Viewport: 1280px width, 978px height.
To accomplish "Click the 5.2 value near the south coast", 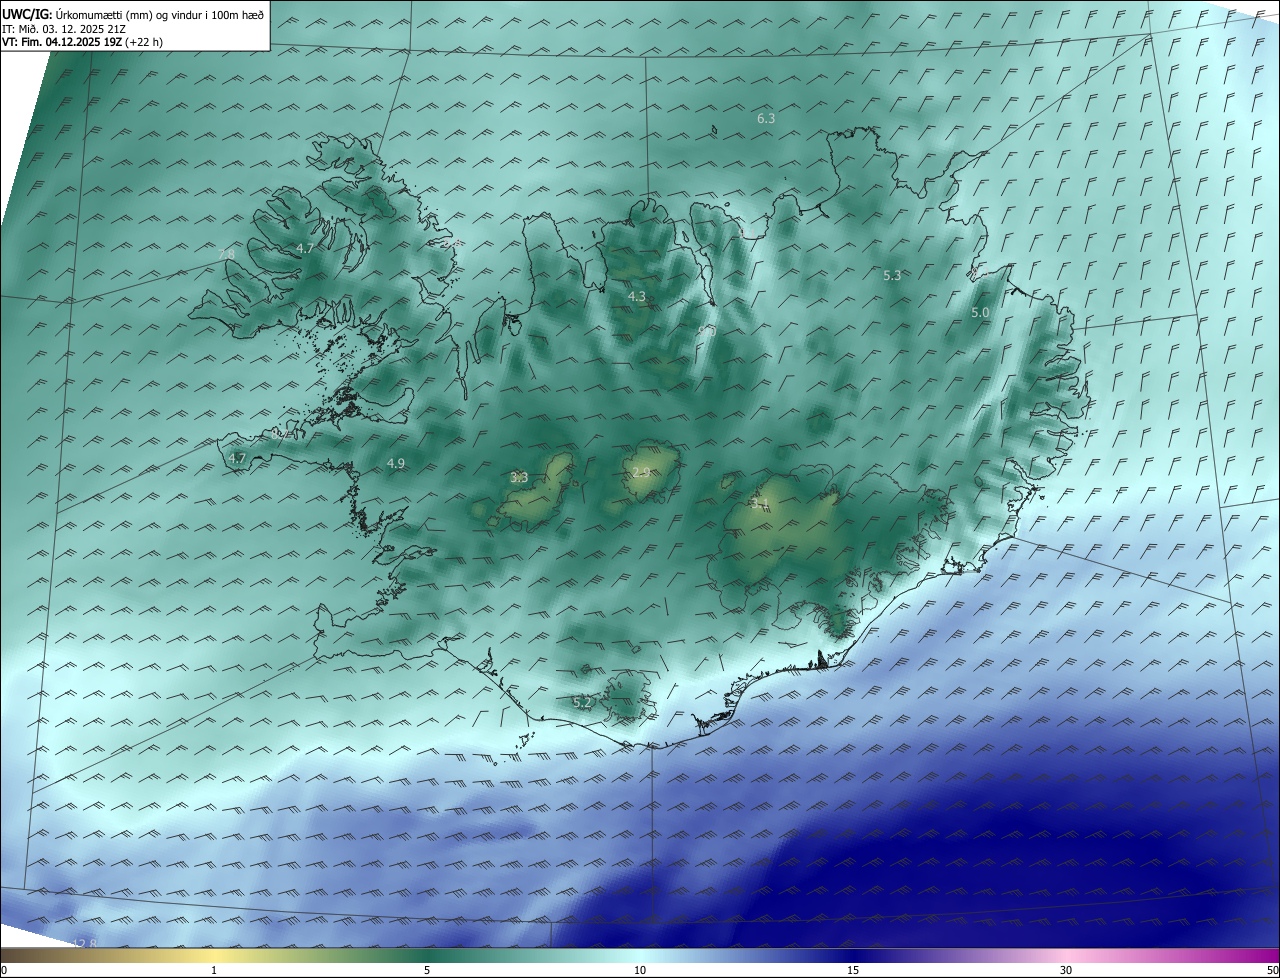I will 582,703.
